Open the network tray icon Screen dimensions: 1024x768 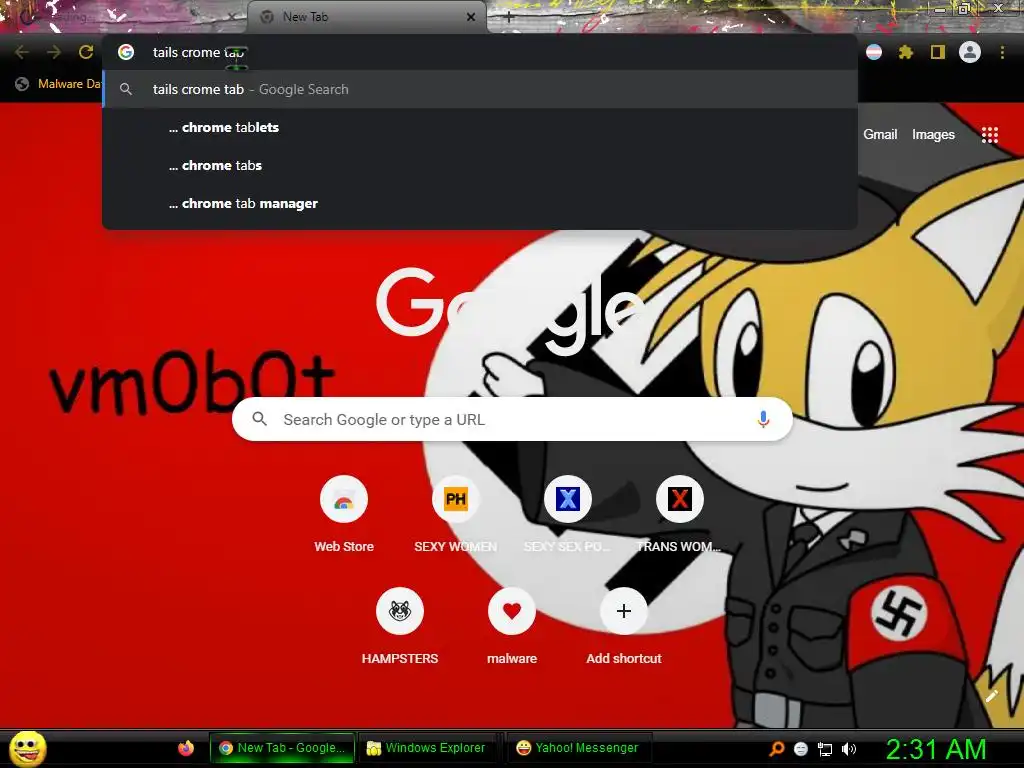pyautogui.click(x=825, y=749)
